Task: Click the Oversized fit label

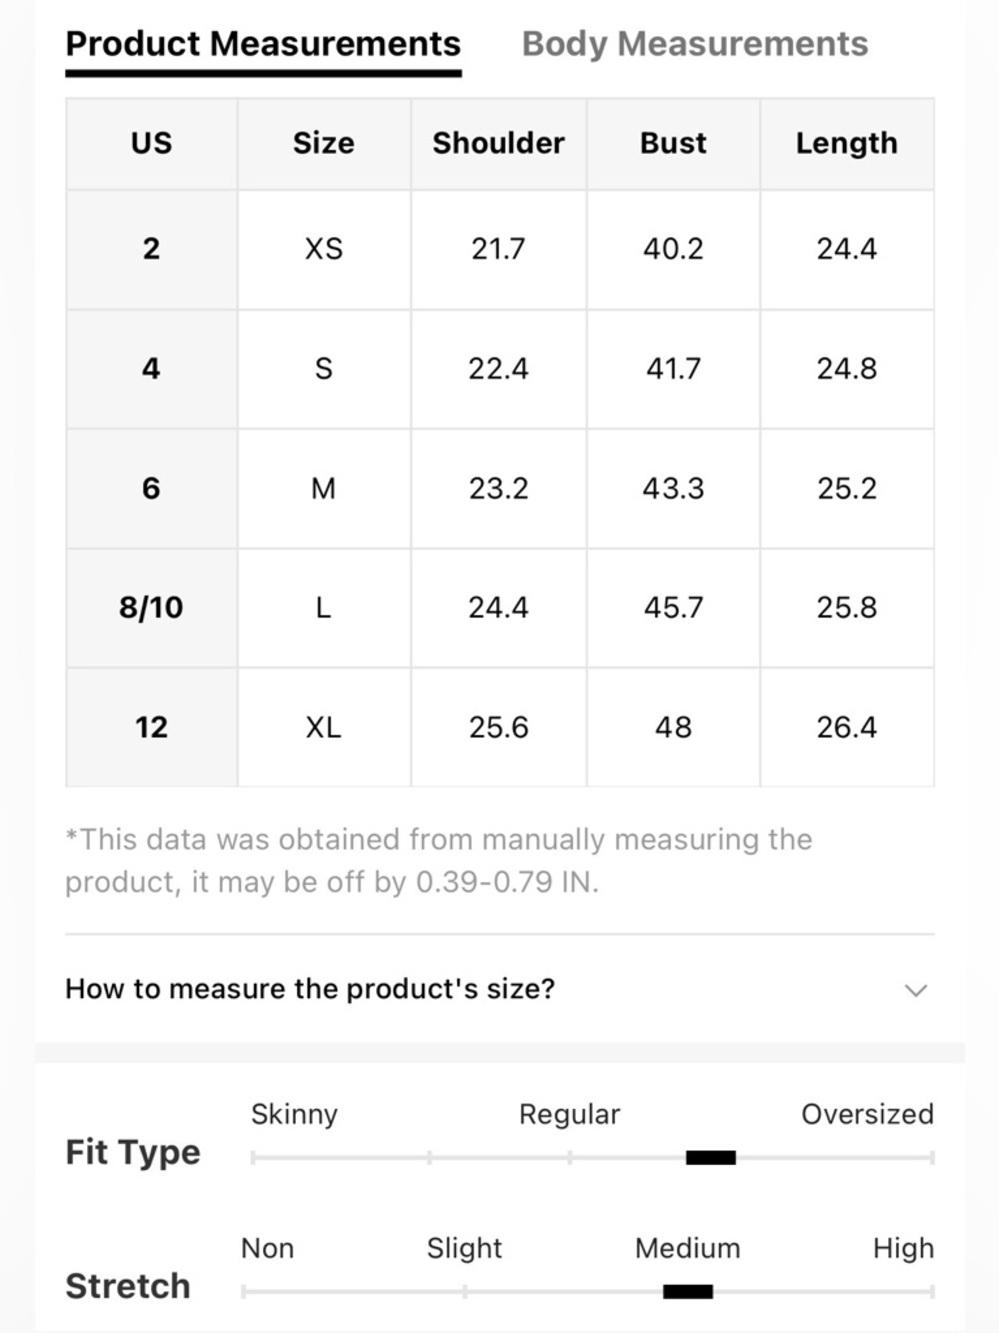Action: pyautogui.click(x=867, y=1114)
